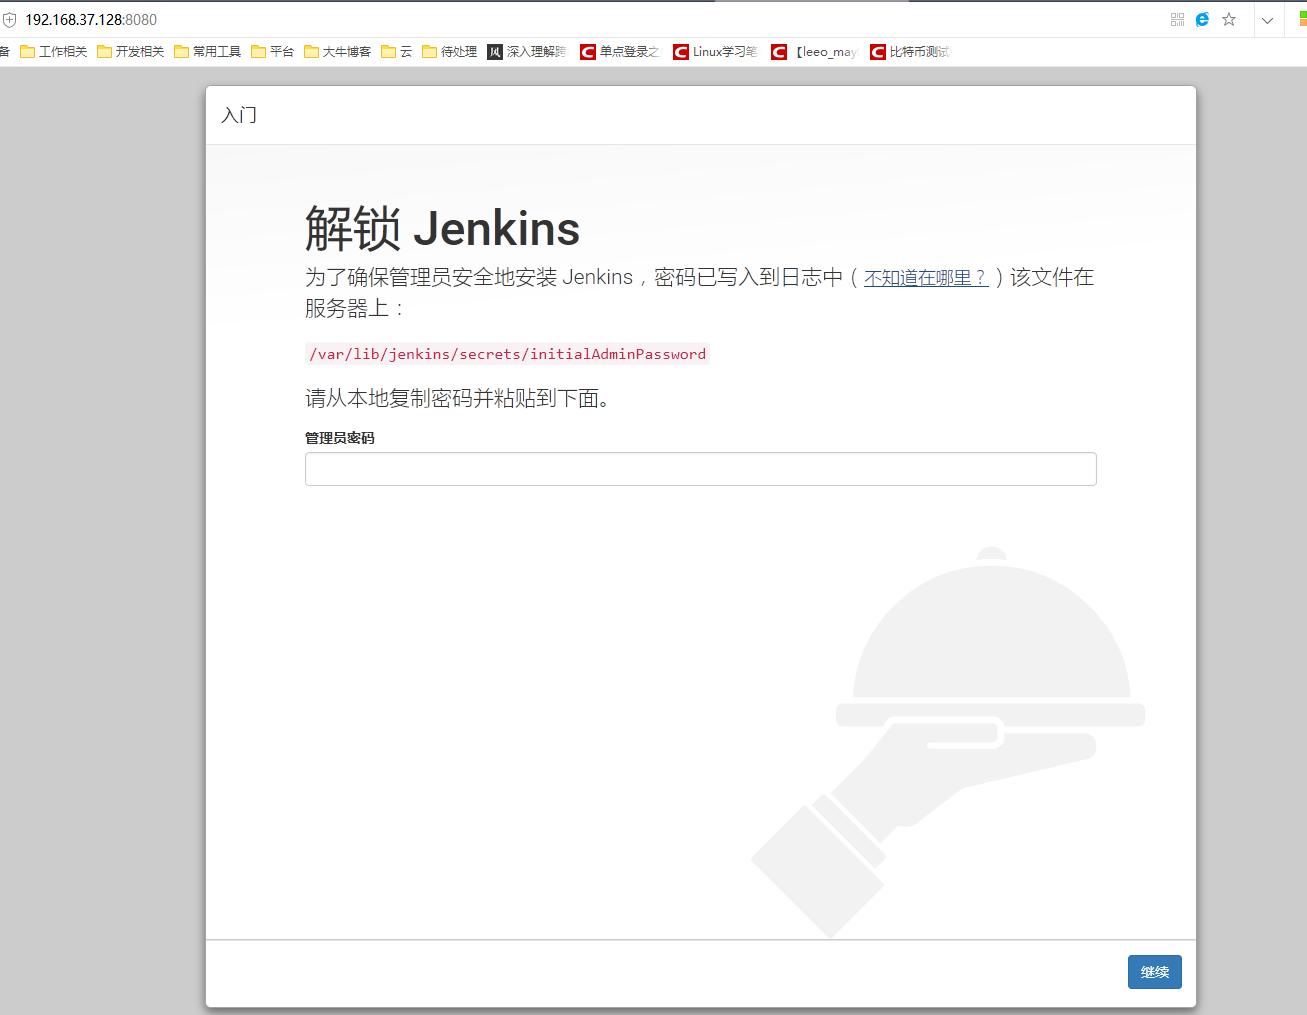Click the 请从本地复制密码并粘贴到下面 instruction text
1307x1015 pixels.
pyautogui.click(x=457, y=398)
